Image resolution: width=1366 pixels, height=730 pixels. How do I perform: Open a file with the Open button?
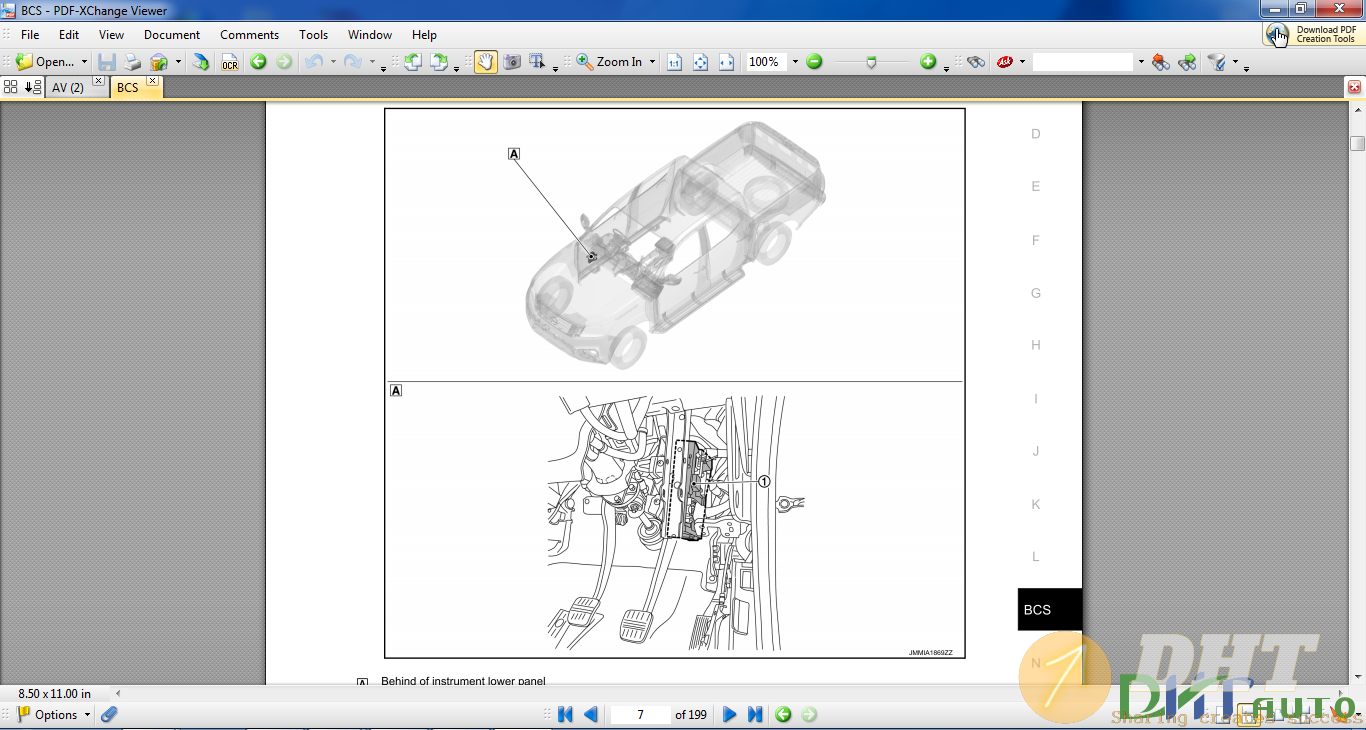(x=46, y=62)
